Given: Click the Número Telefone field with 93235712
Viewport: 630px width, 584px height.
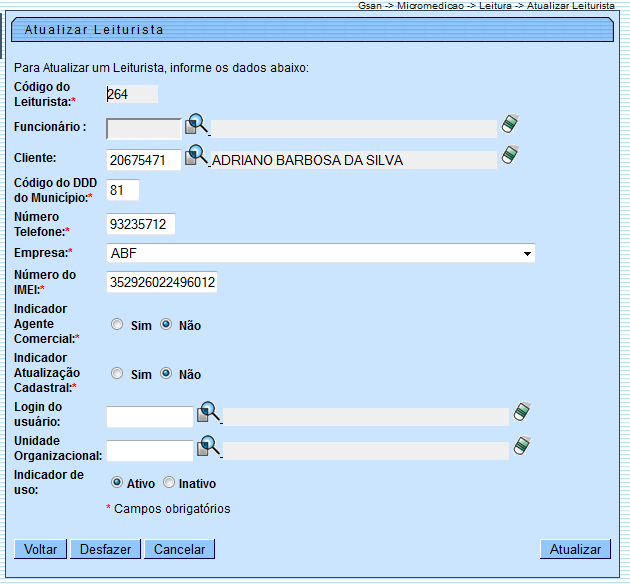Looking at the screenshot, I should (x=140, y=224).
